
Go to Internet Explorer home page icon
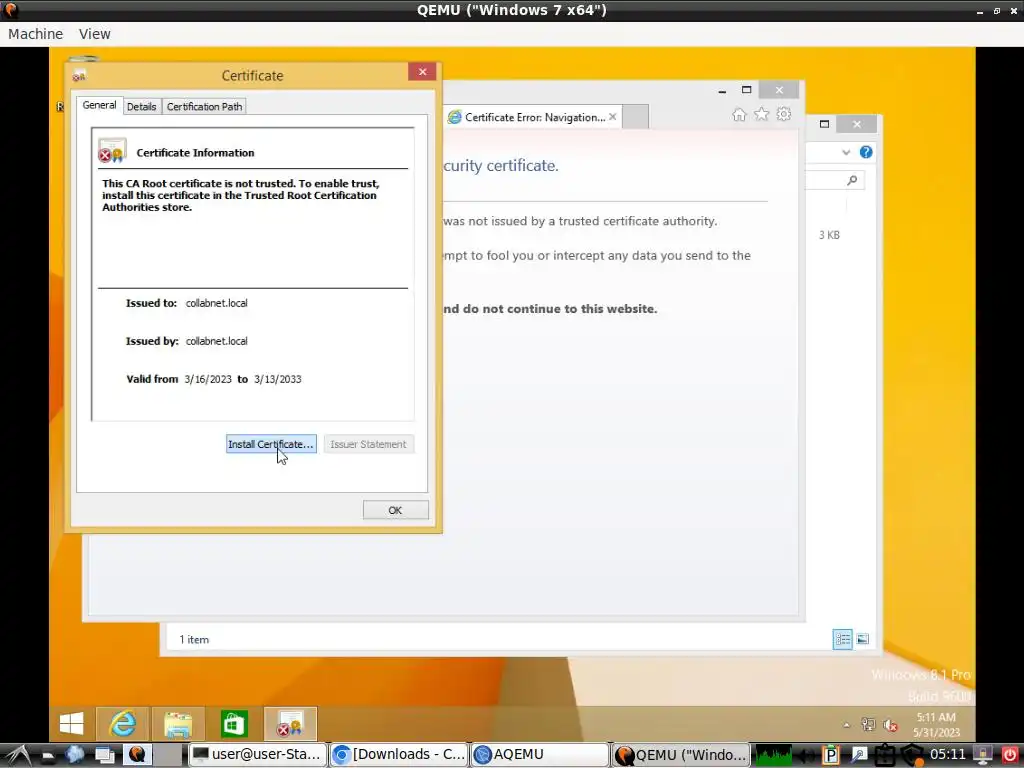(739, 115)
